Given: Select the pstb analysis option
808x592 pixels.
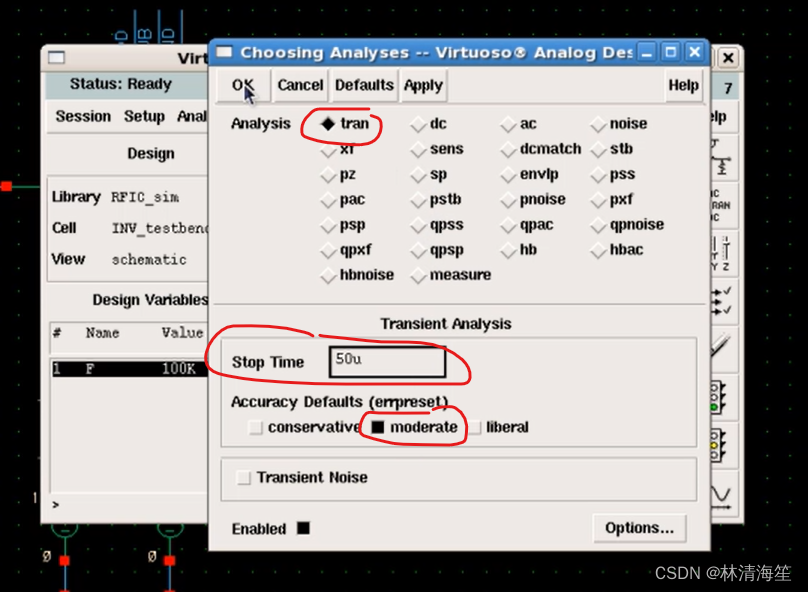Looking at the screenshot, I should pos(418,199).
